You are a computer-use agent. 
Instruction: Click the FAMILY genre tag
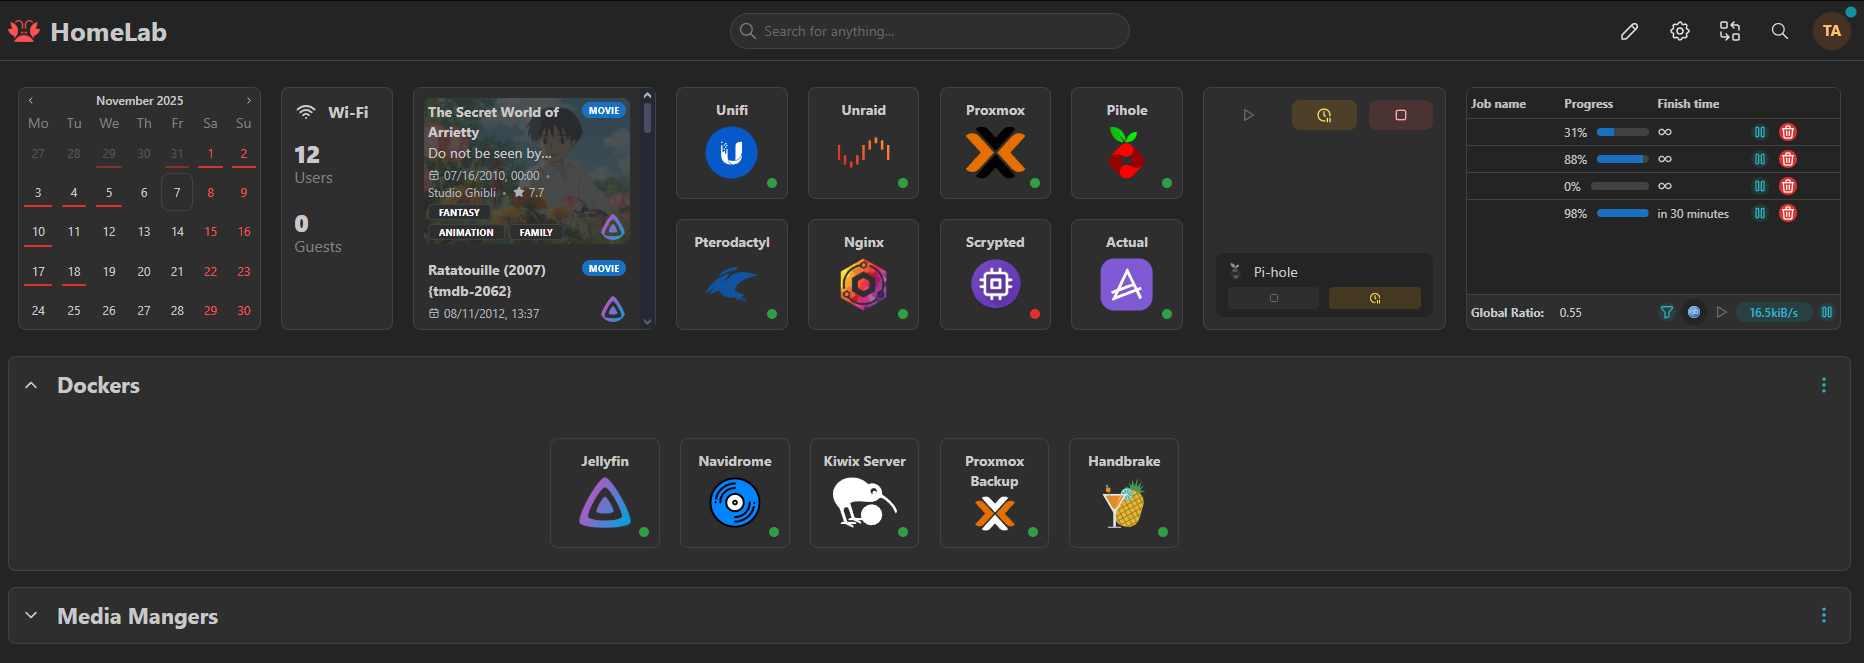coord(536,232)
